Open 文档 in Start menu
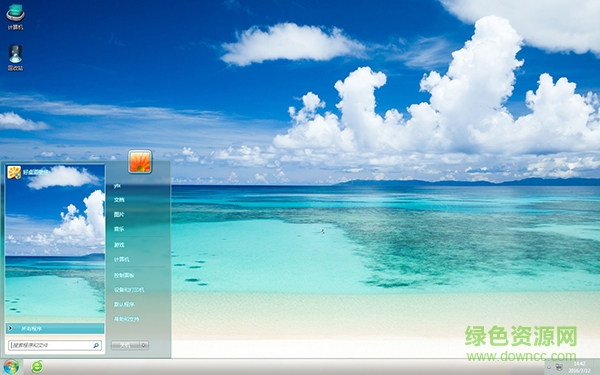Image resolution: width=600 pixels, height=375 pixels. click(119, 200)
